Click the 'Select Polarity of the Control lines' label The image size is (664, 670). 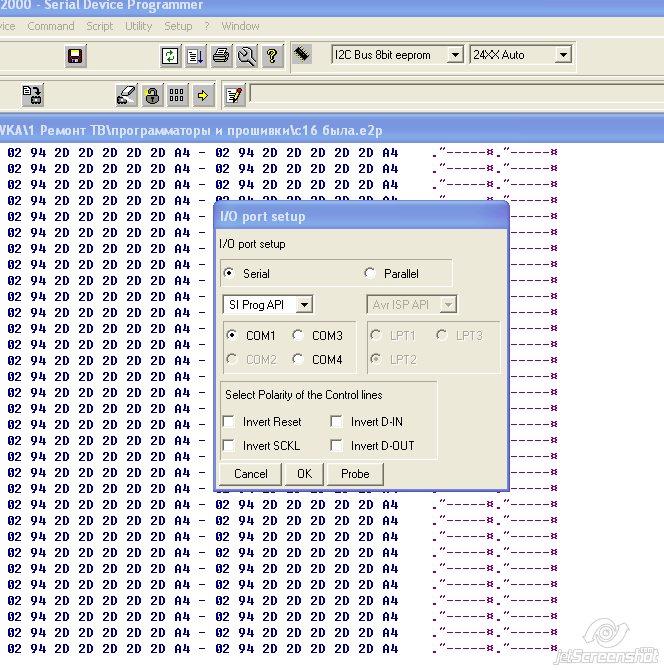303,395
